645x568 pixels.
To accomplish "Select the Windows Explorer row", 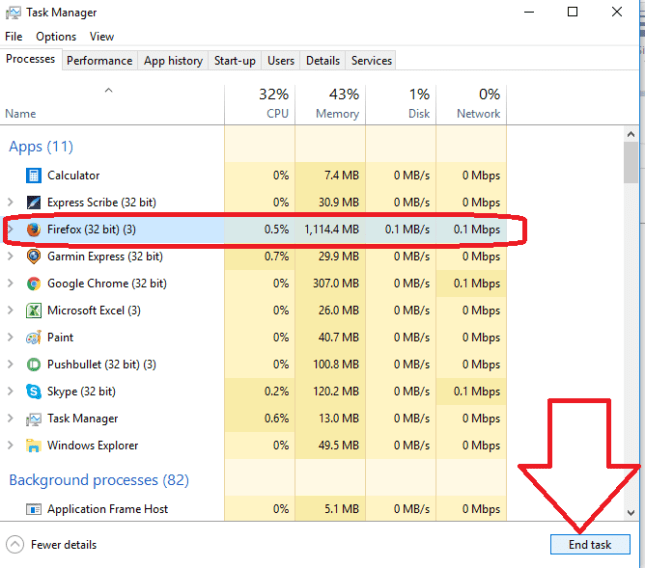I will click(x=253, y=446).
